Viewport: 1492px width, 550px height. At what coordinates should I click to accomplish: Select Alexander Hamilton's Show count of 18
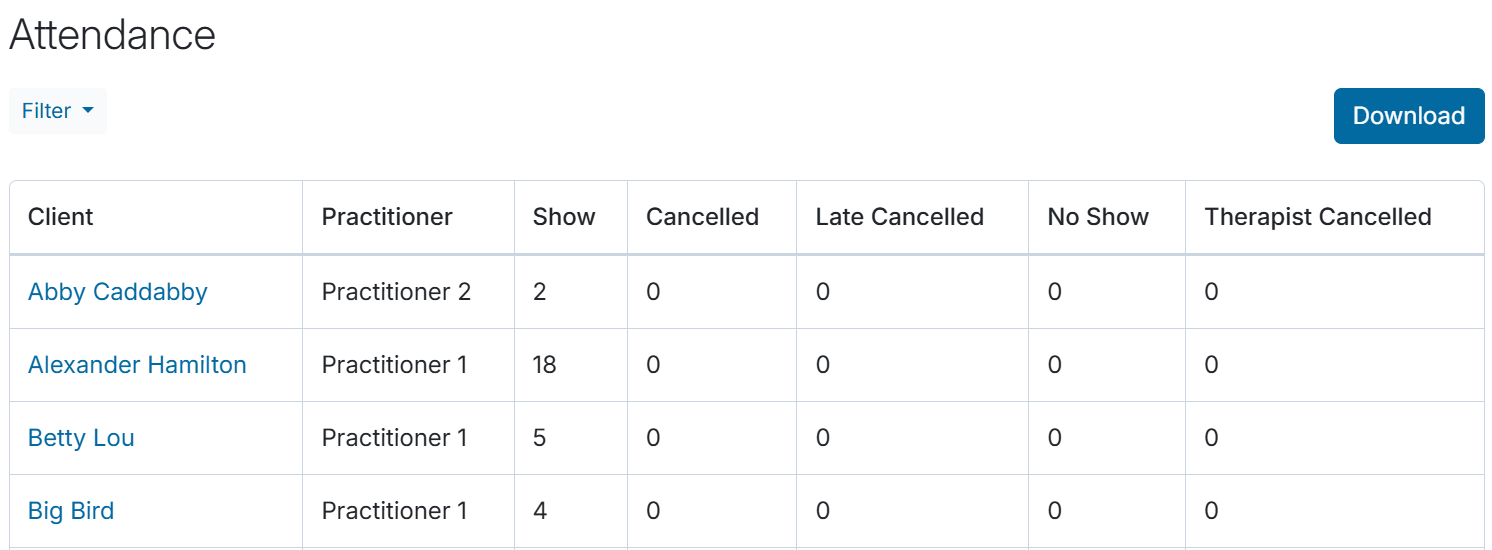pyautogui.click(x=545, y=365)
